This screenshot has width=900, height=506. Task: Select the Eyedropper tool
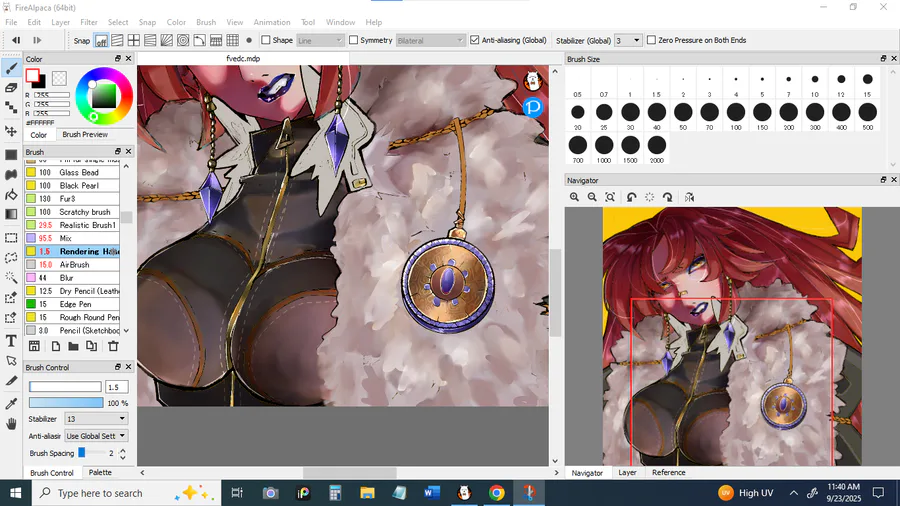(11, 404)
